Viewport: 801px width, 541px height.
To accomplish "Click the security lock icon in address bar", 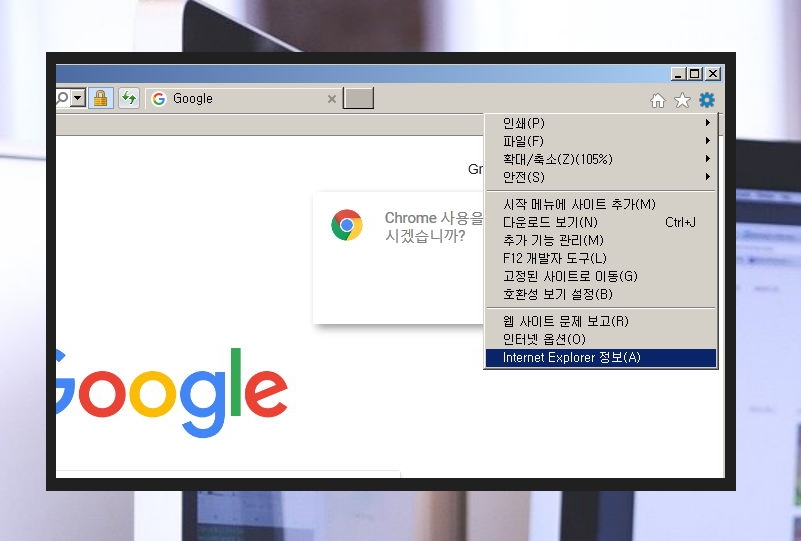I will (x=101, y=98).
